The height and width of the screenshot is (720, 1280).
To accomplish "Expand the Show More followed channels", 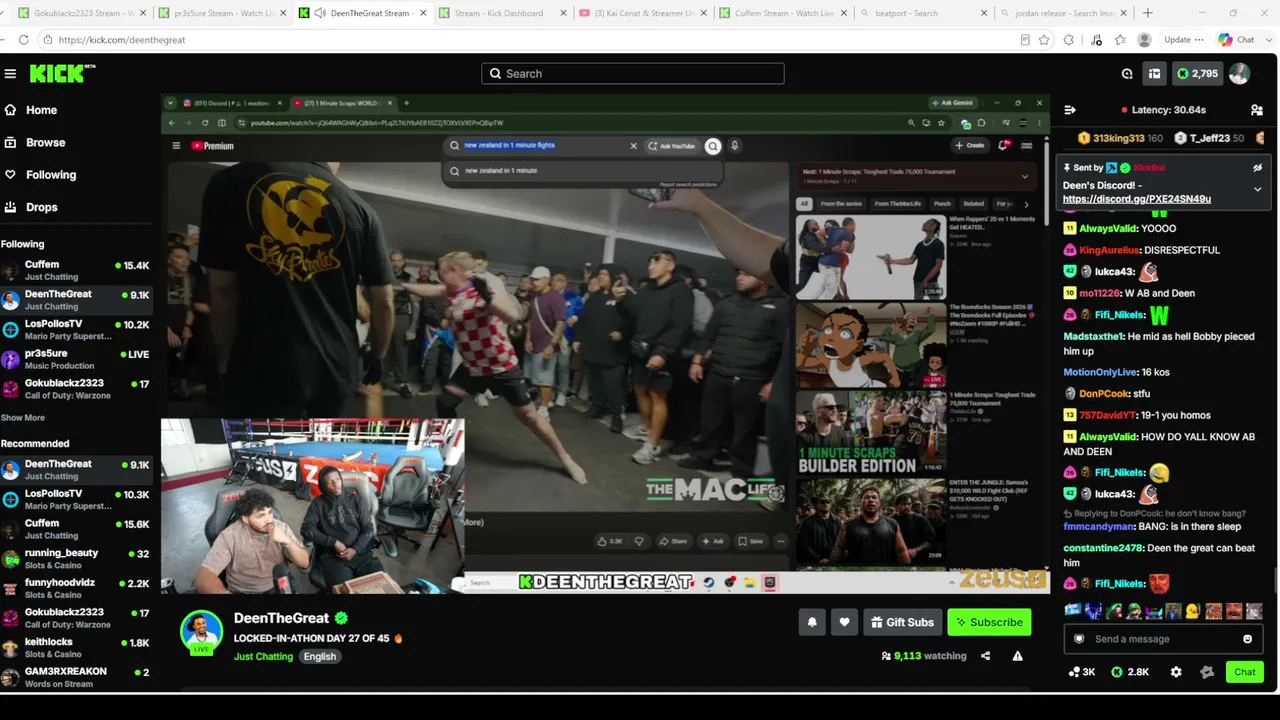I will pos(22,418).
